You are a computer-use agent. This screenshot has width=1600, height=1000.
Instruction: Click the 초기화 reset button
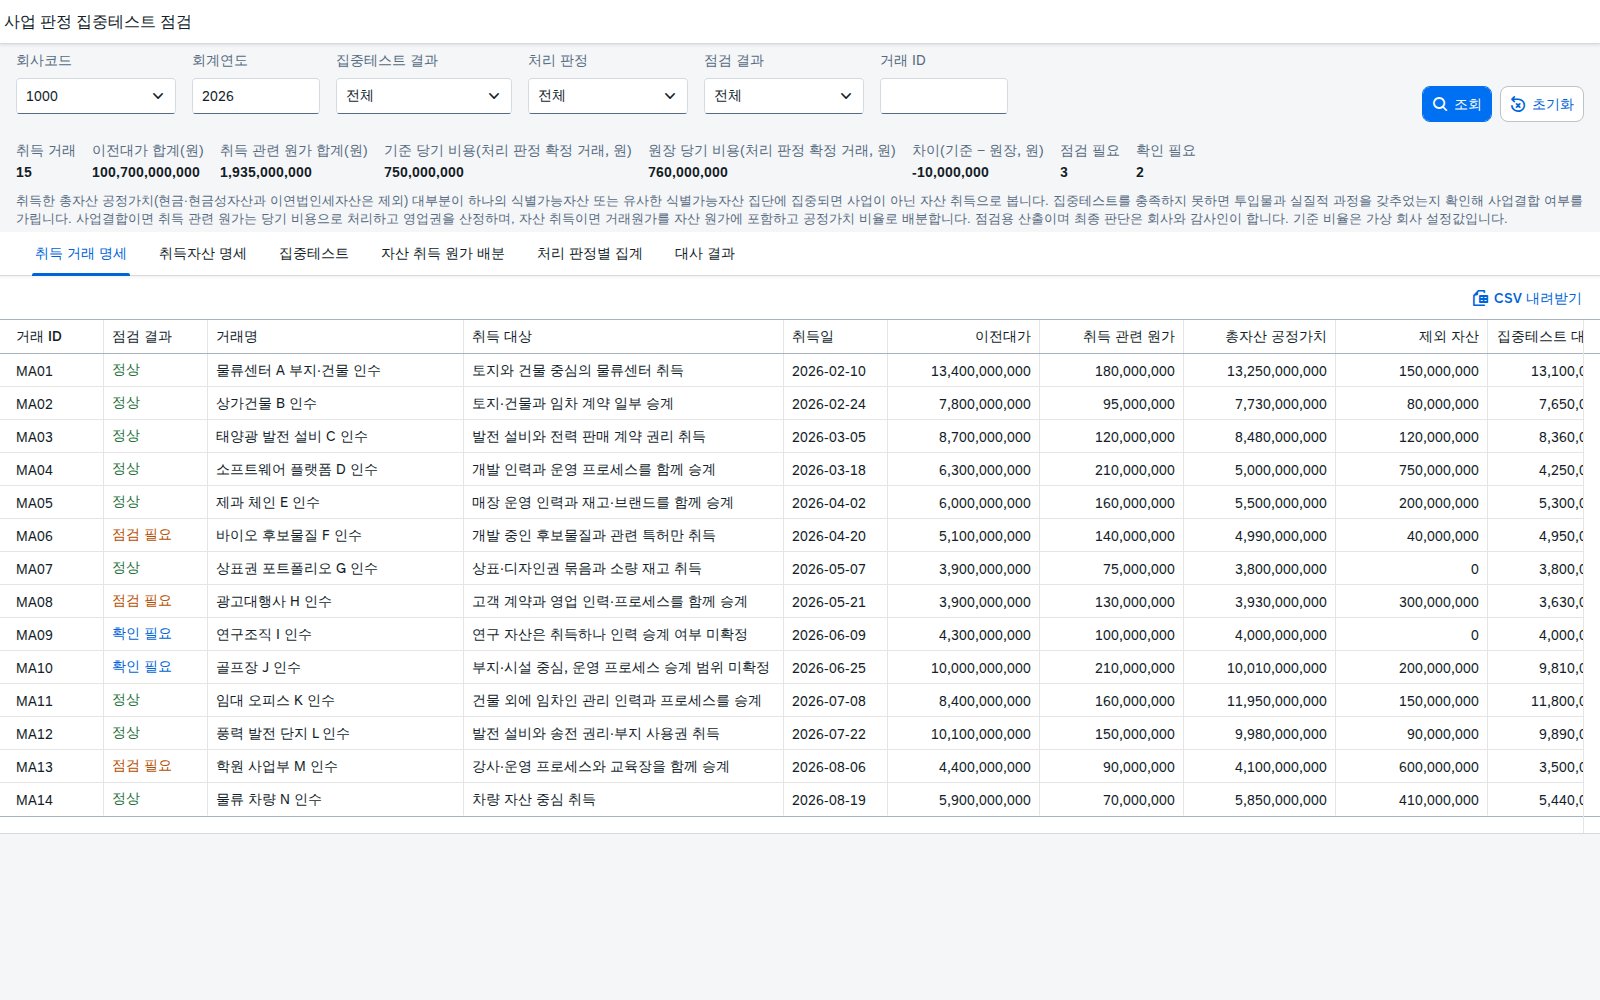coord(1541,104)
